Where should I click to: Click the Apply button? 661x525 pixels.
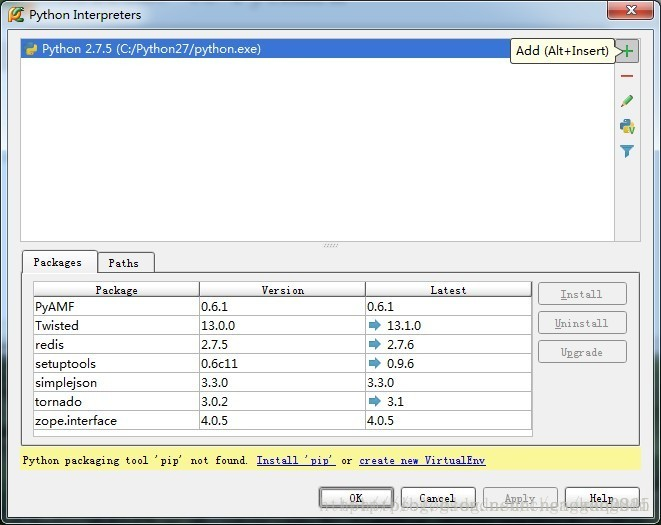520,498
